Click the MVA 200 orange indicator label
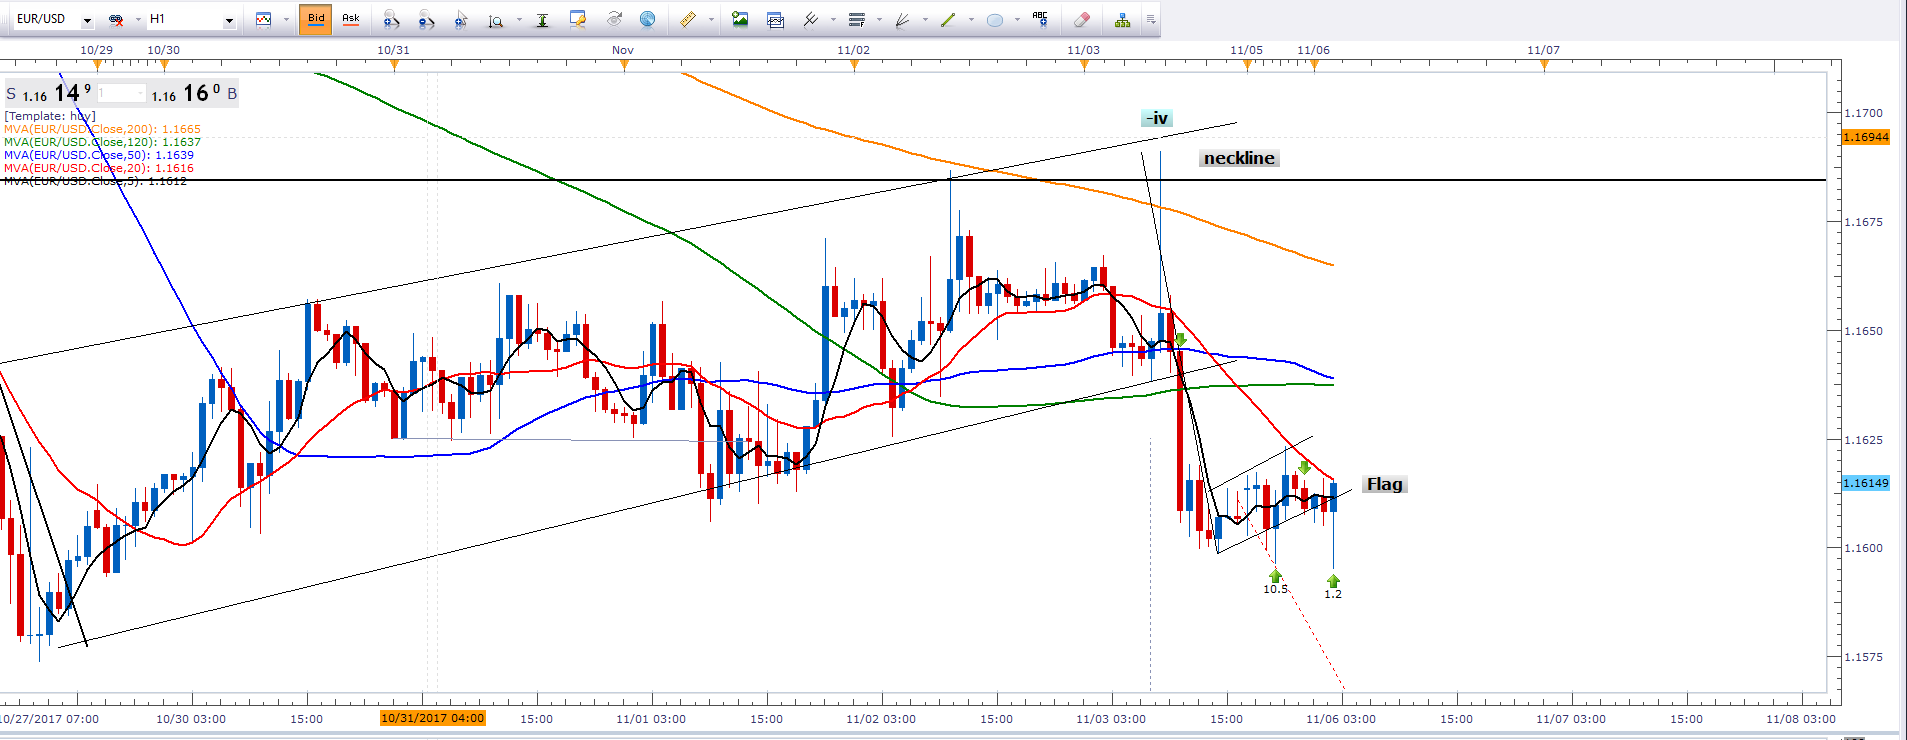The height and width of the screenshot is (740, 1907). tap(102, 129)
